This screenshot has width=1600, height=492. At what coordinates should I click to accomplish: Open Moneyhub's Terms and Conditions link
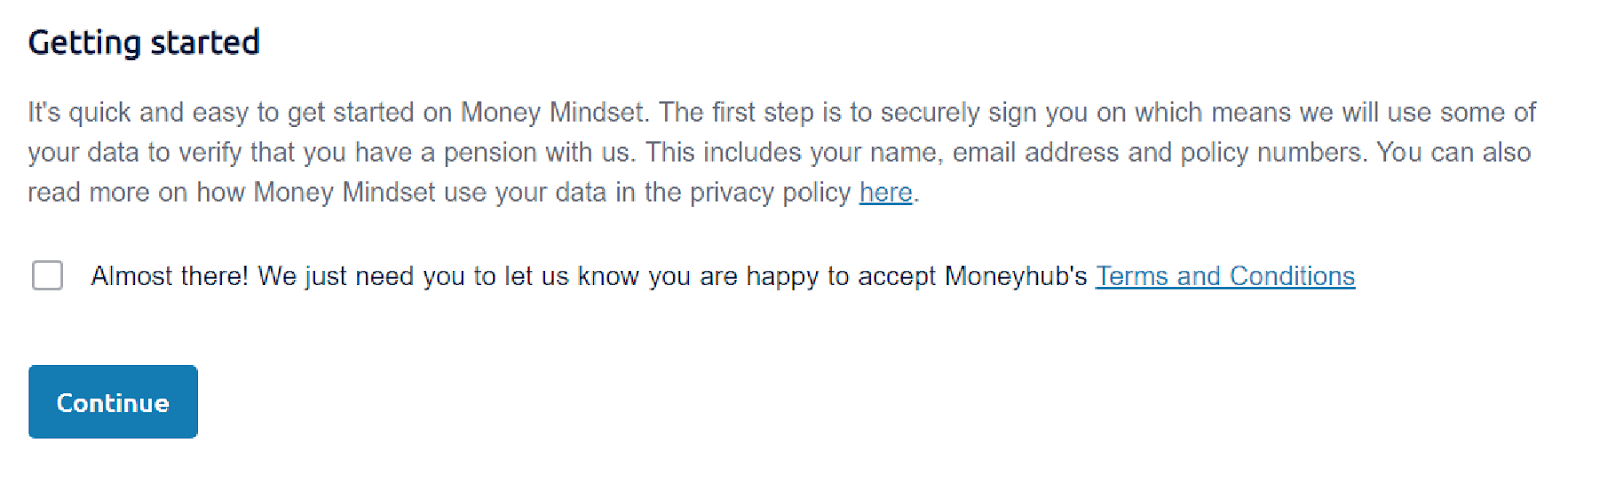click(1225, 276)
